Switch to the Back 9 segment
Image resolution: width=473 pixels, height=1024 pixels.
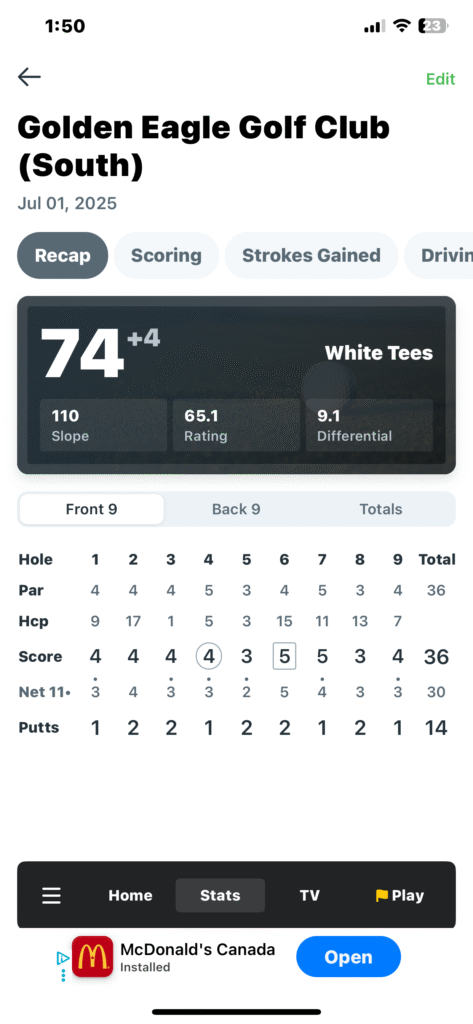click(x=236, y=509)
